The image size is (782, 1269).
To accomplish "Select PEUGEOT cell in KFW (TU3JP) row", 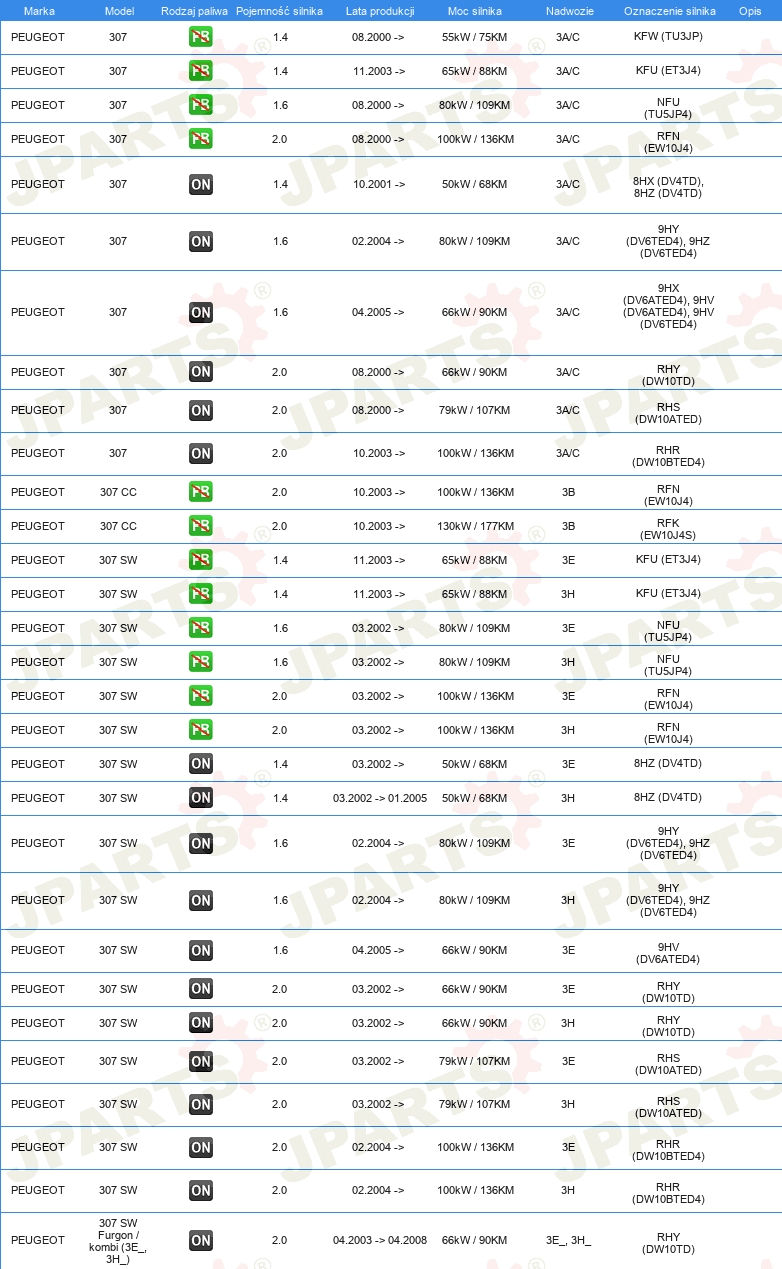I will coord(38,37).
